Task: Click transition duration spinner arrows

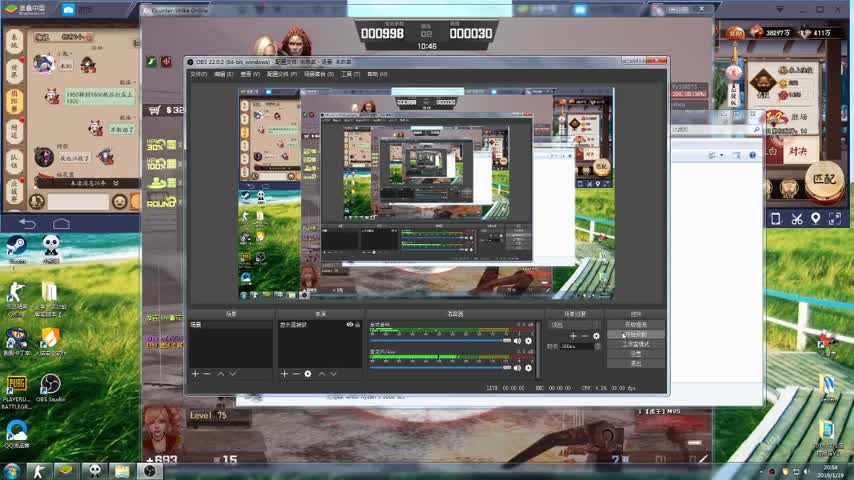Action: (598, 347)
